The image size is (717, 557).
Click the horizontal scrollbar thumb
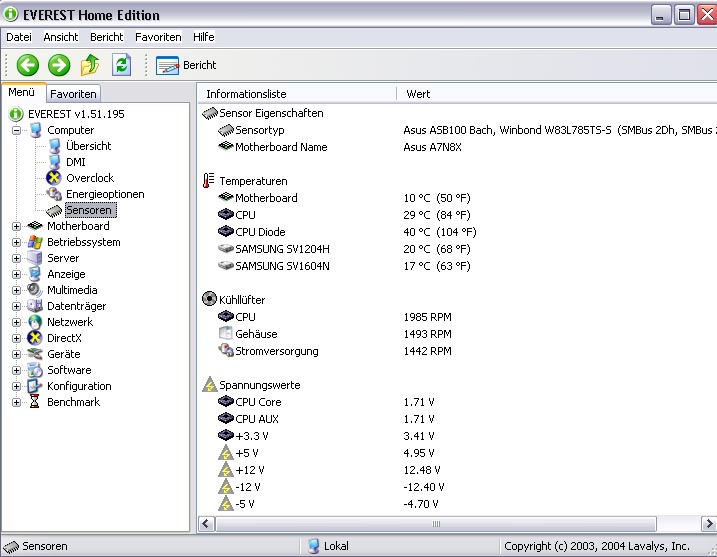click(x=436, y=524)
